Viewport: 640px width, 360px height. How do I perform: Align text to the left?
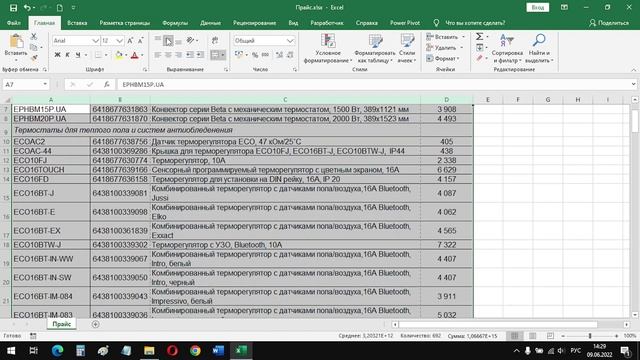158,55
